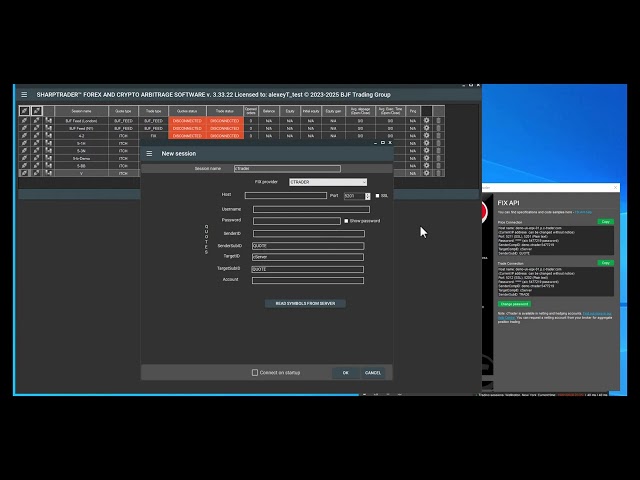The width and height of the screenshot is (640, 480).
Task: Decrease the Port value with down arrow
Action: 367,198
